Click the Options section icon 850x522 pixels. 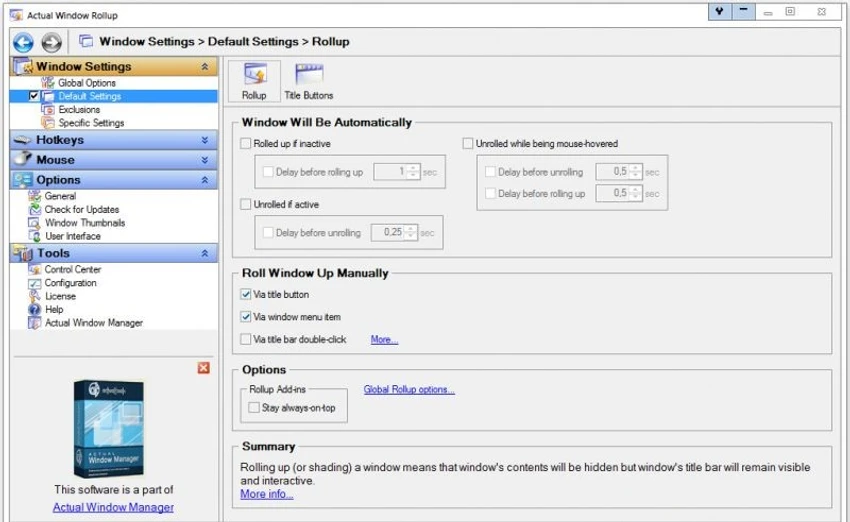(x=23, y=179)
